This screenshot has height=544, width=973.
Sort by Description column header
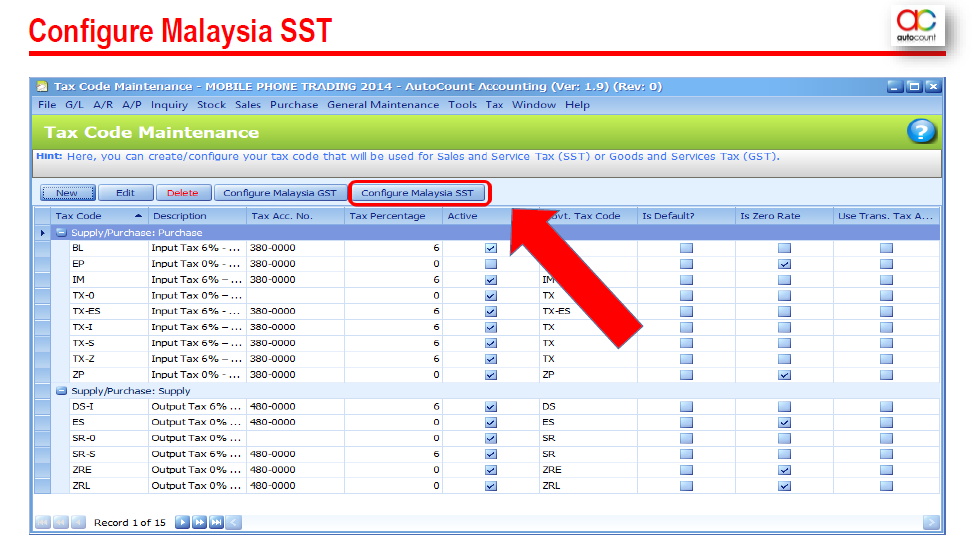pos(197,216)
